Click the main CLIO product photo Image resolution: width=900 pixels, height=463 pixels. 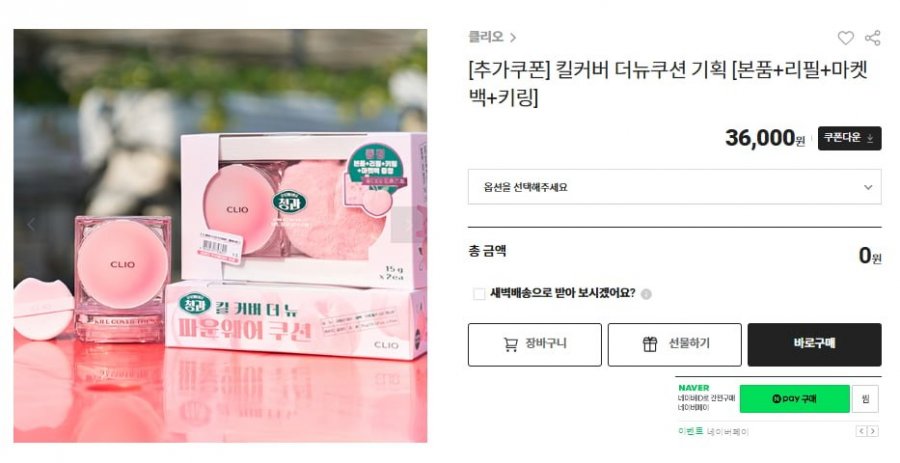click(x=220, y=236)
